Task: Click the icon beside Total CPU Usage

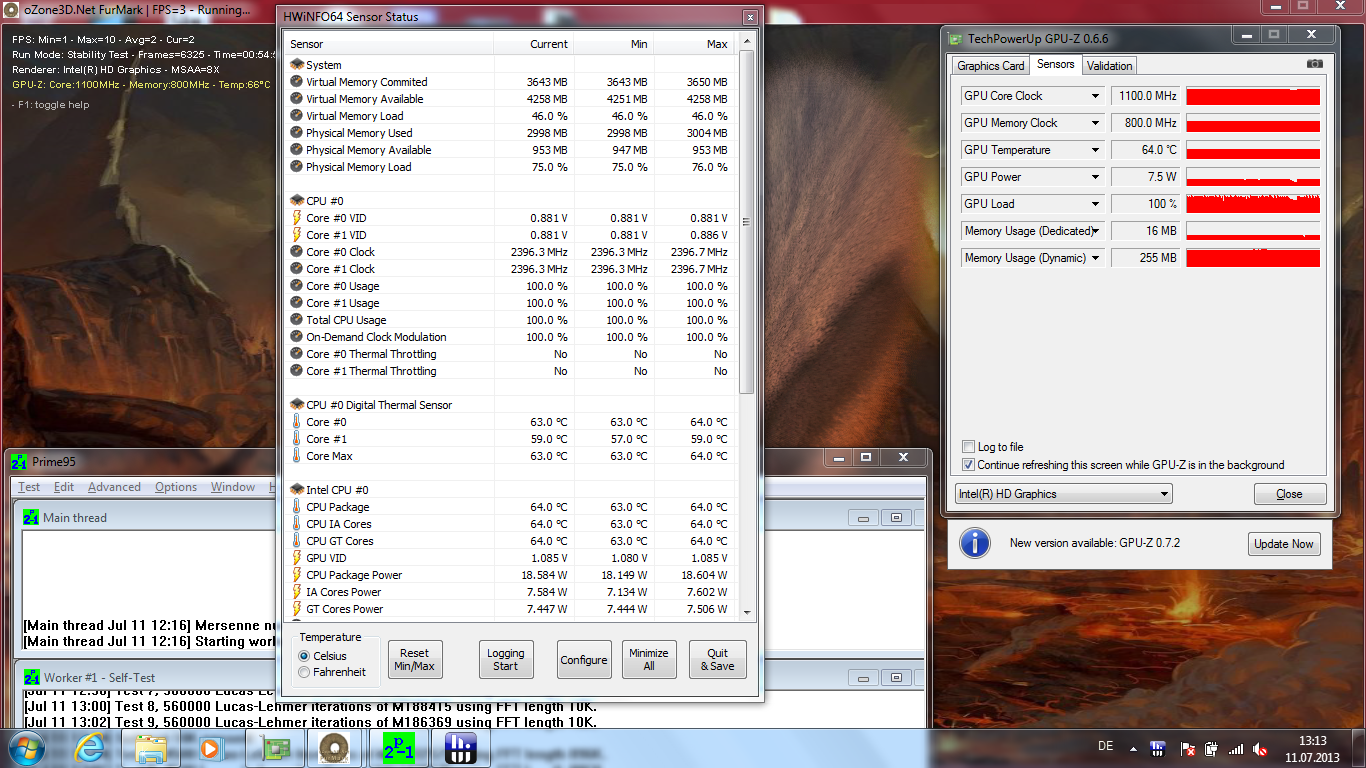Action: (x=297, y=320)
